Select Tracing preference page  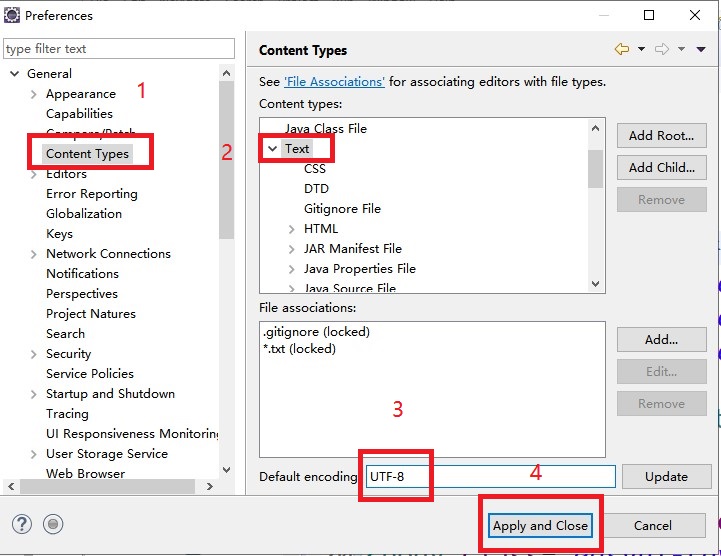[x=67, y=414]
